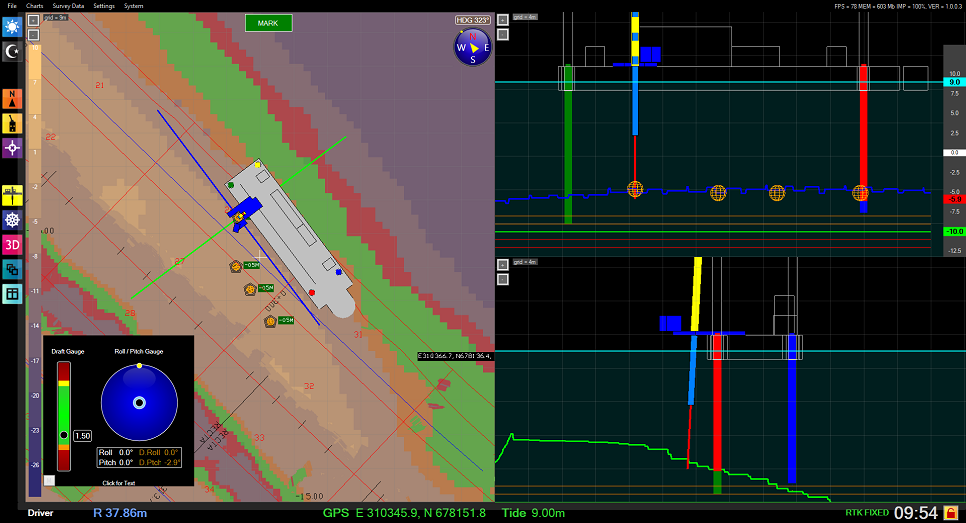Click the plus button on upper profile view

tap(503, 18)
